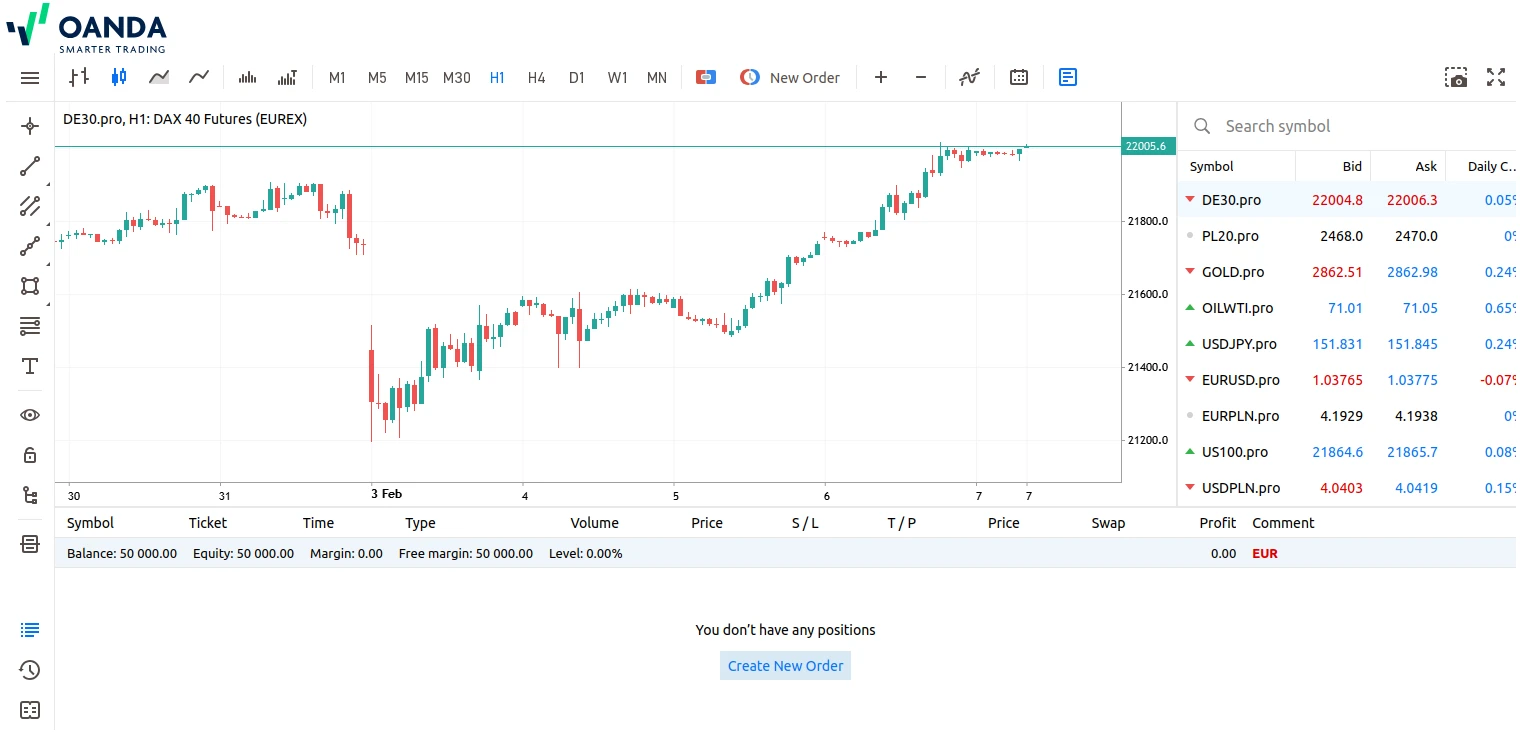This screenshot has height=756, width=1520.
Task: Open the trade history tab
Action: pyautogui.click(x=30, y=670)
